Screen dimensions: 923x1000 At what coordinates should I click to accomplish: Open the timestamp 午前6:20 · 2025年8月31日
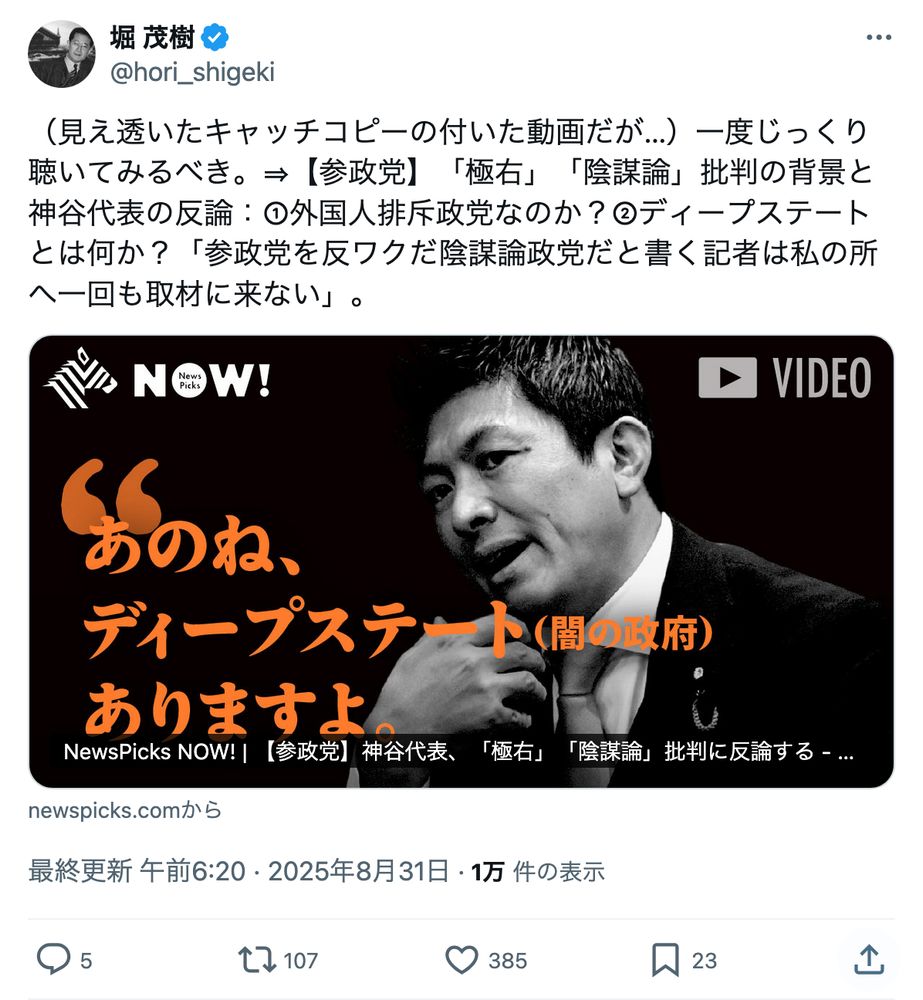[x=294, y=871]
